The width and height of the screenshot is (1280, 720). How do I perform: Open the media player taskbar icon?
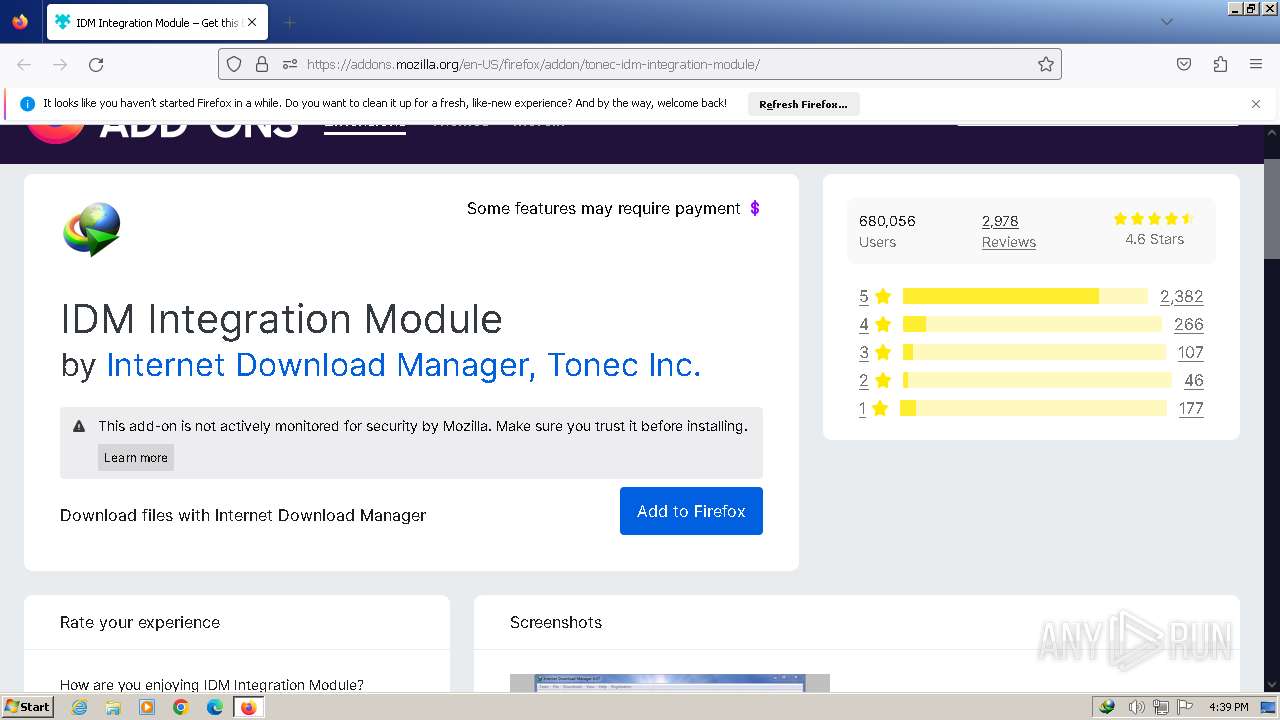[147, 707]
